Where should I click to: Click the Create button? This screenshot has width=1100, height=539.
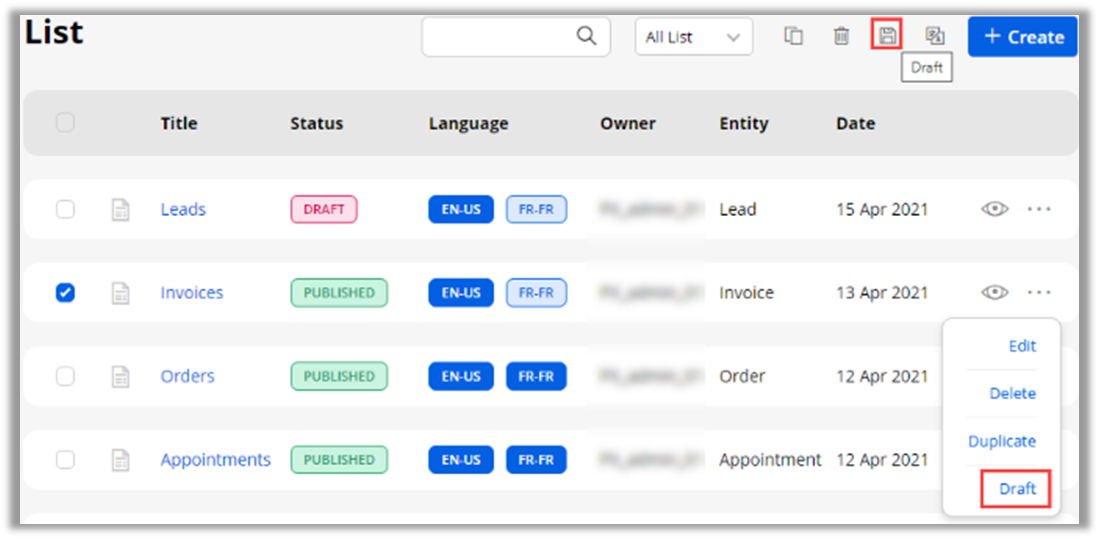(x=1022, y=37)
